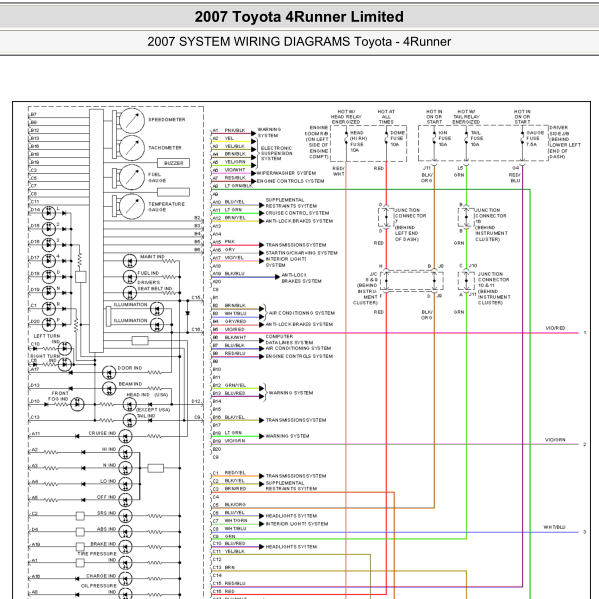
Task: Click the DRIVER SIDE J/B location label
Action: 565,142
